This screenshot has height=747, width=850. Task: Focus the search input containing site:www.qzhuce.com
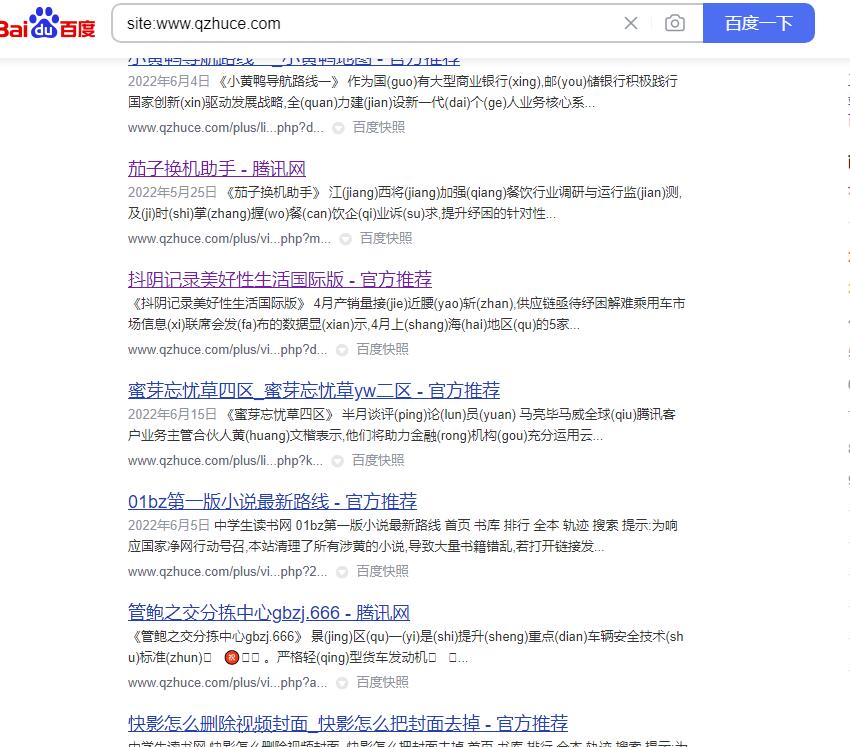click(x=360, y=23)
